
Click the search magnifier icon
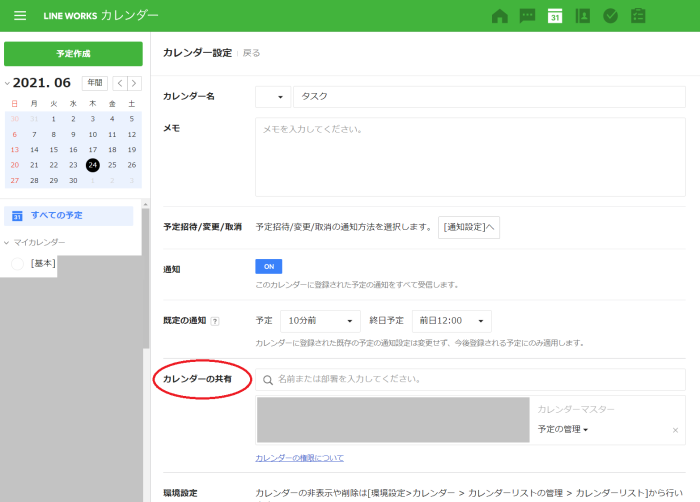tap(268, 380)
